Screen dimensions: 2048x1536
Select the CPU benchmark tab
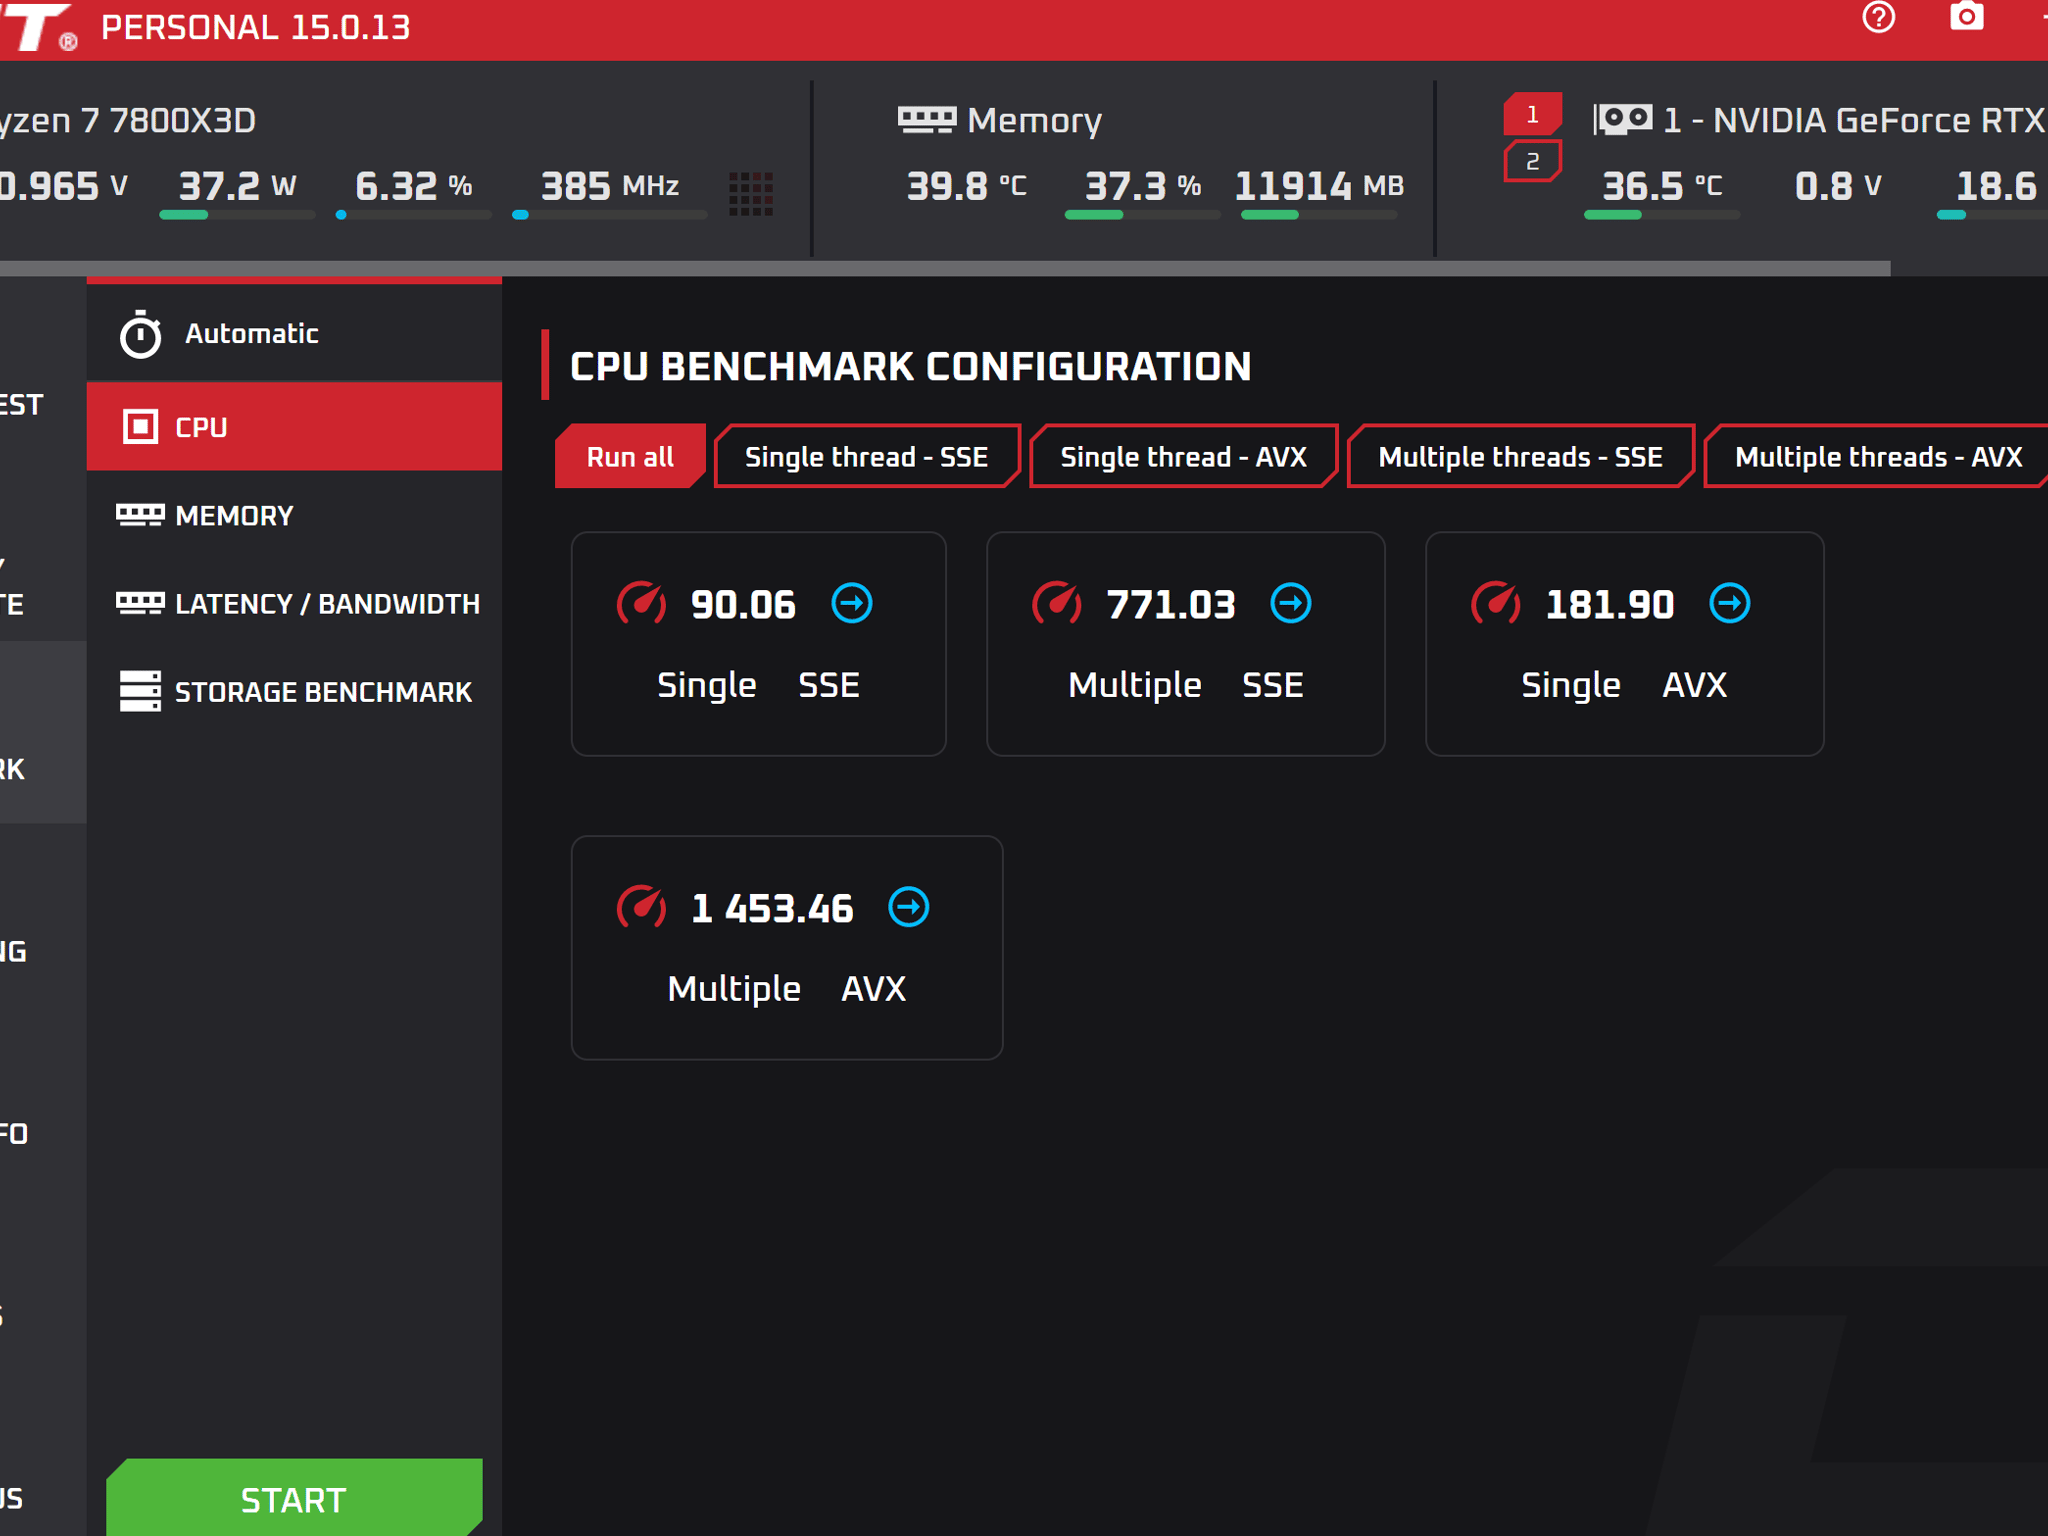(x=294, y=427)
